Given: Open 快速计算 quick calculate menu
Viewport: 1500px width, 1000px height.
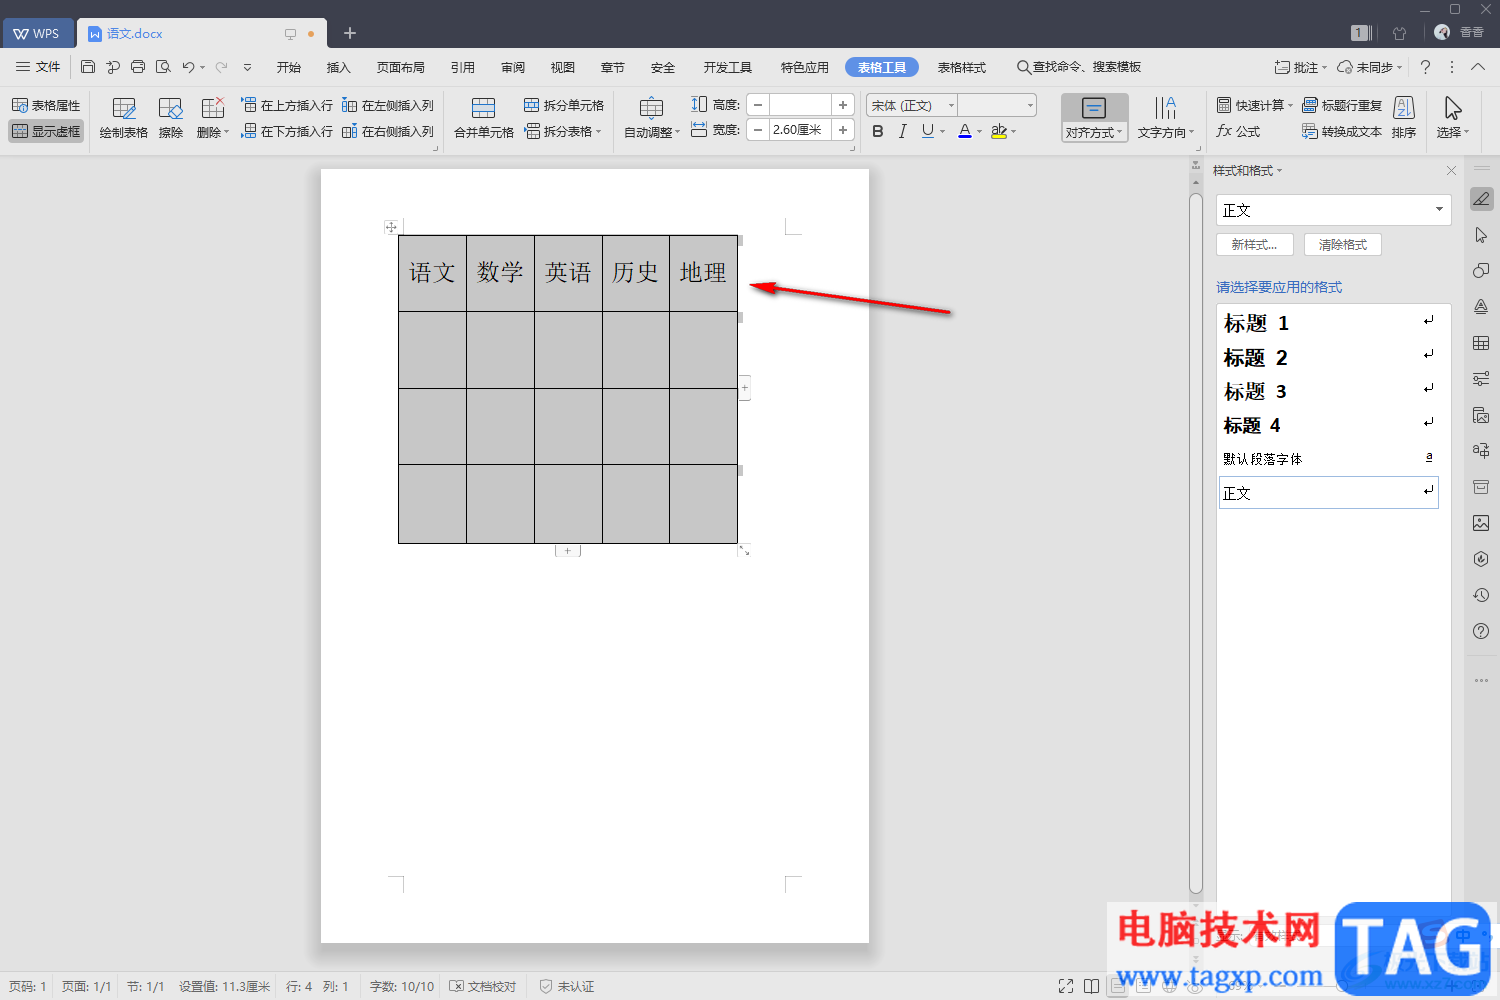Looking at the screenshot, I should (1255, 105).
